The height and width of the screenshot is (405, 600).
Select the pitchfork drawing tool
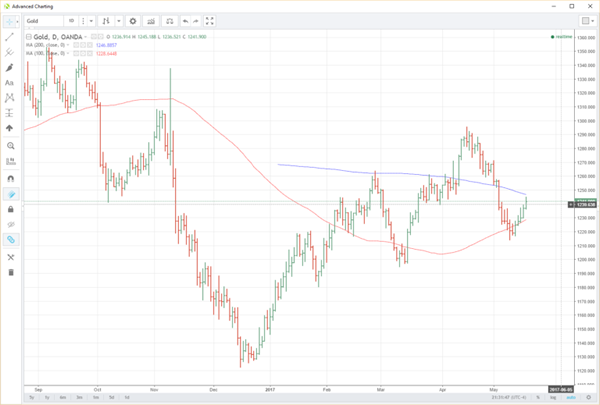tap(10, 52)
